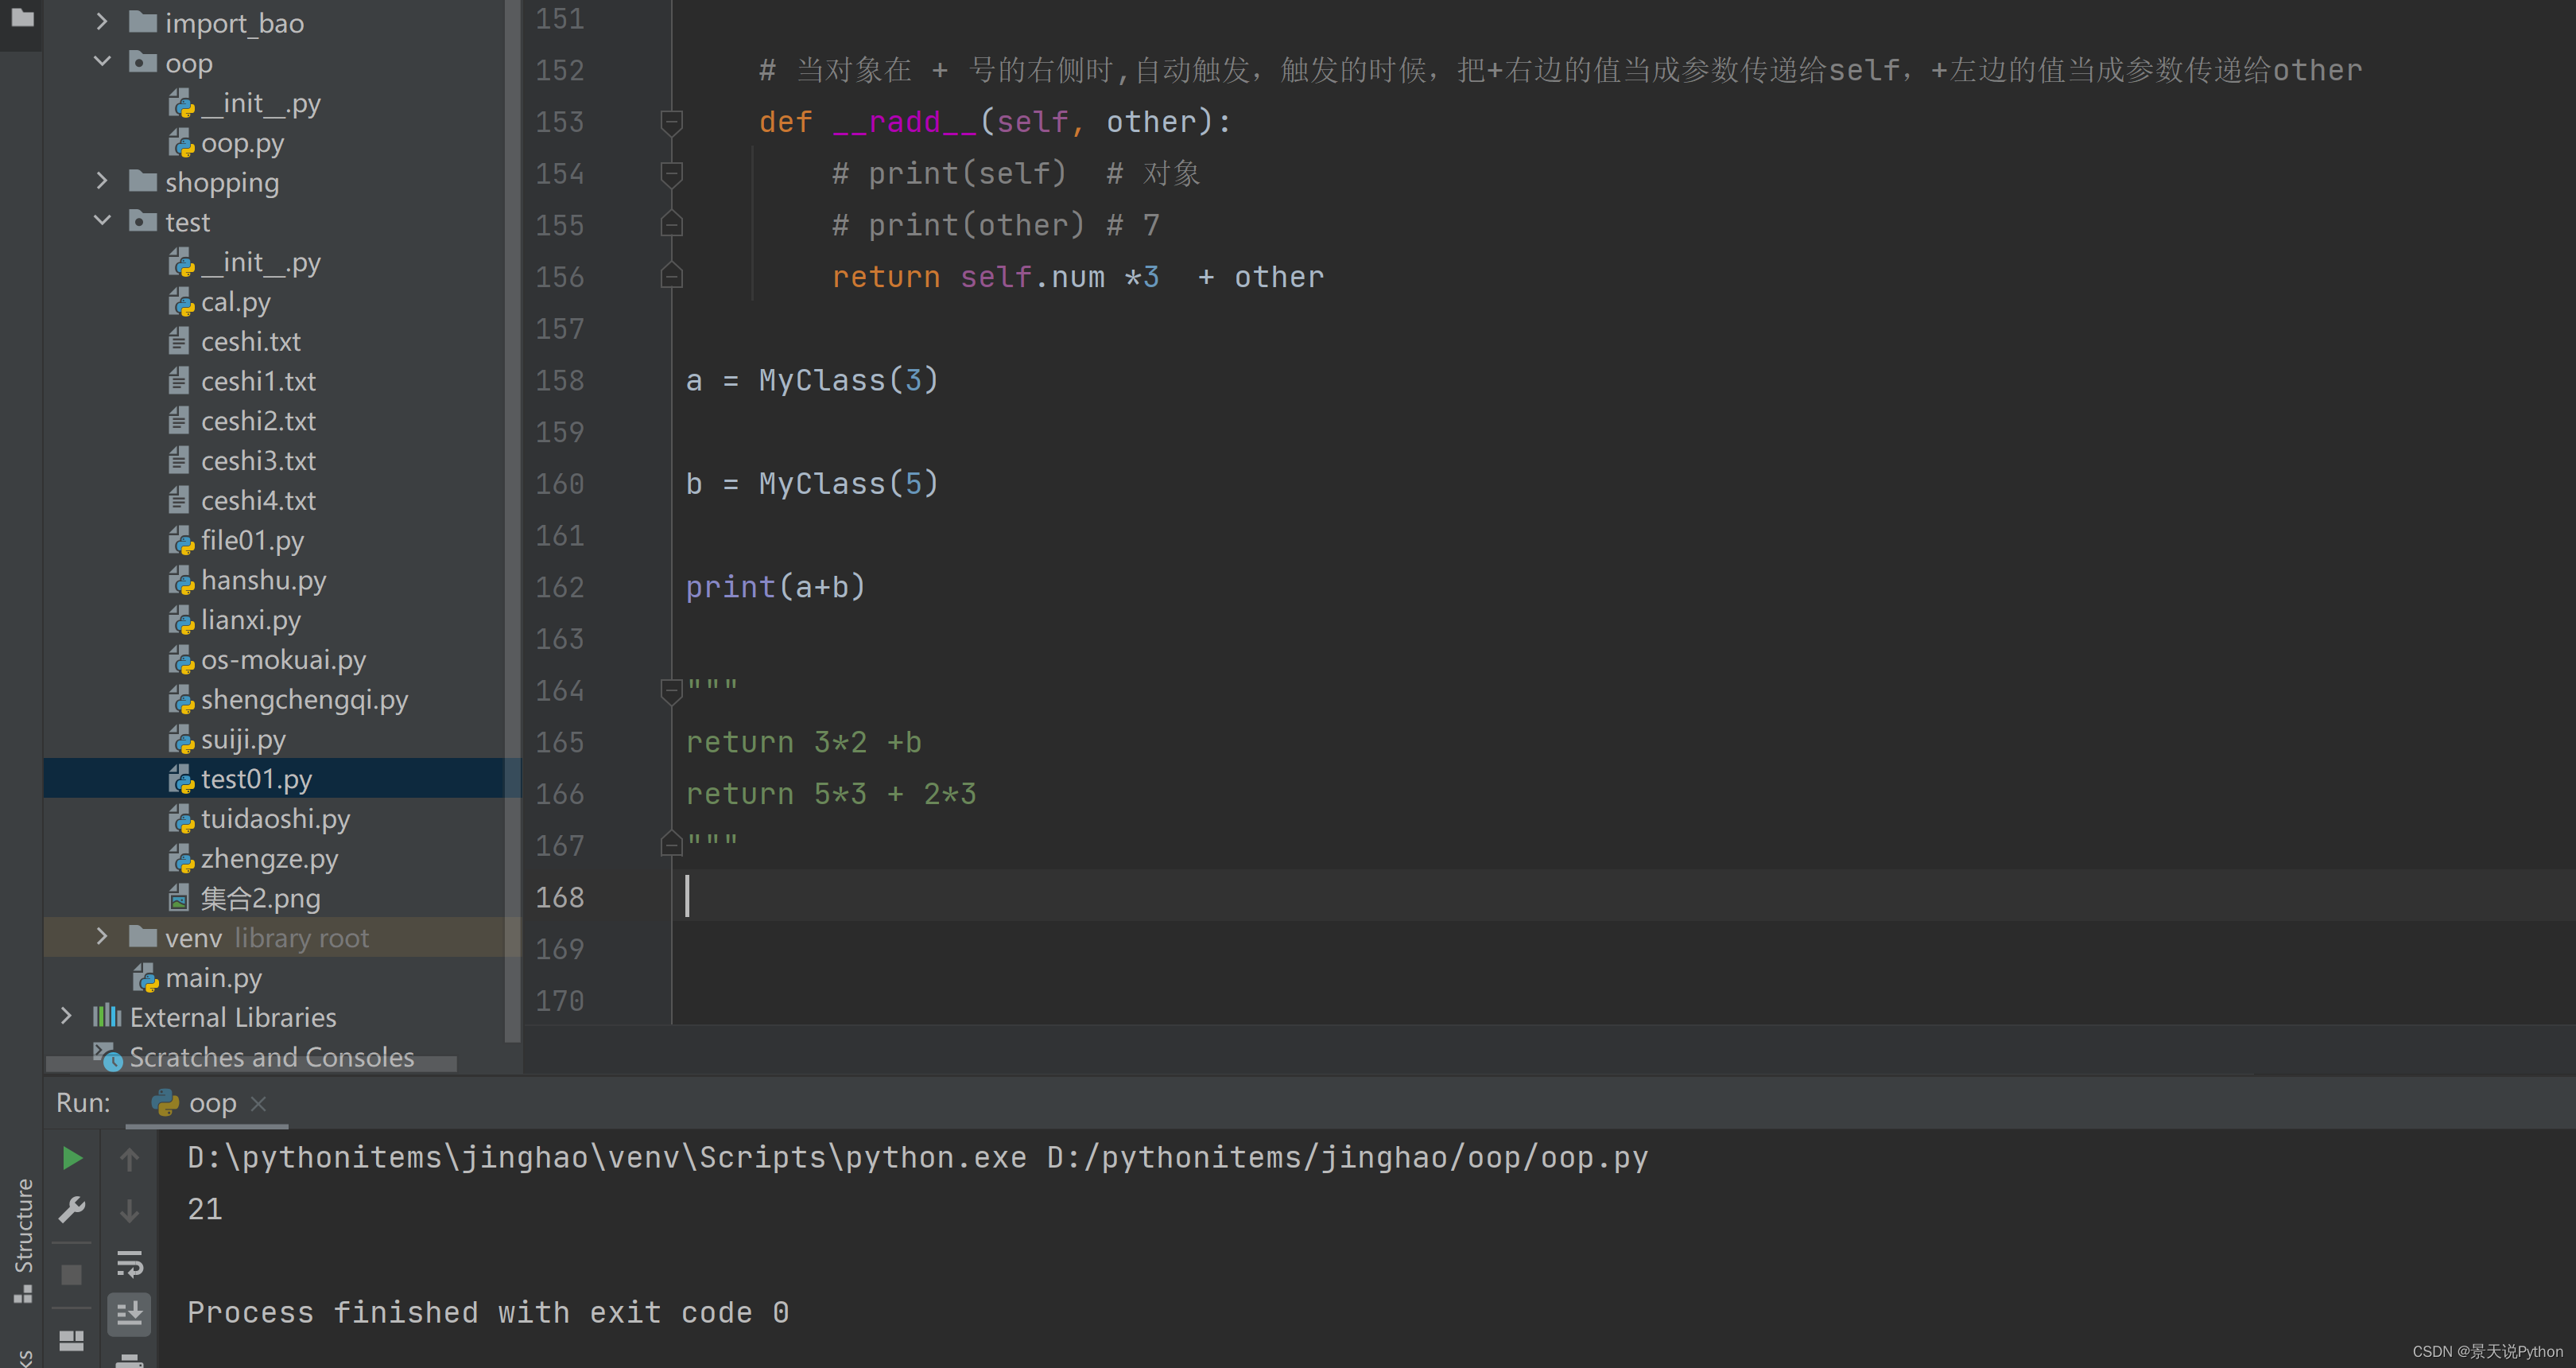Open tuidaoshi.py in project tree
Screen dimensions: 2576x1368
259,819
